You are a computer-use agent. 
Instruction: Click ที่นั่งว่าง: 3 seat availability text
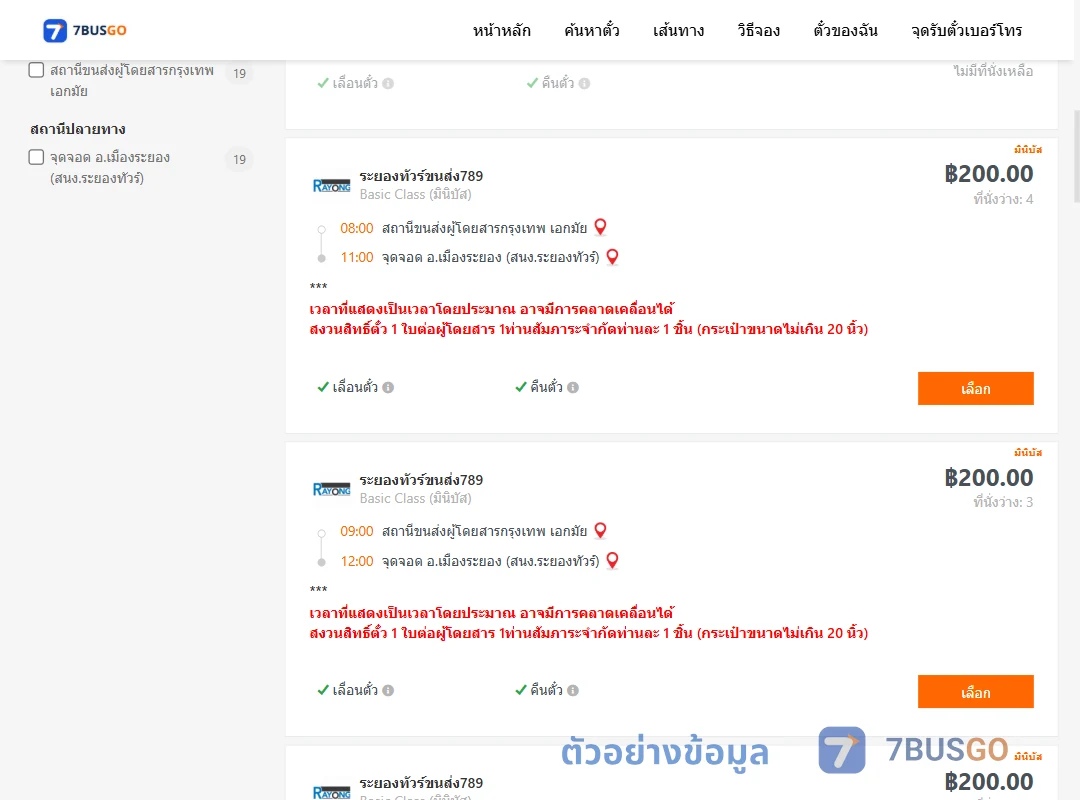click(1003, 502)
